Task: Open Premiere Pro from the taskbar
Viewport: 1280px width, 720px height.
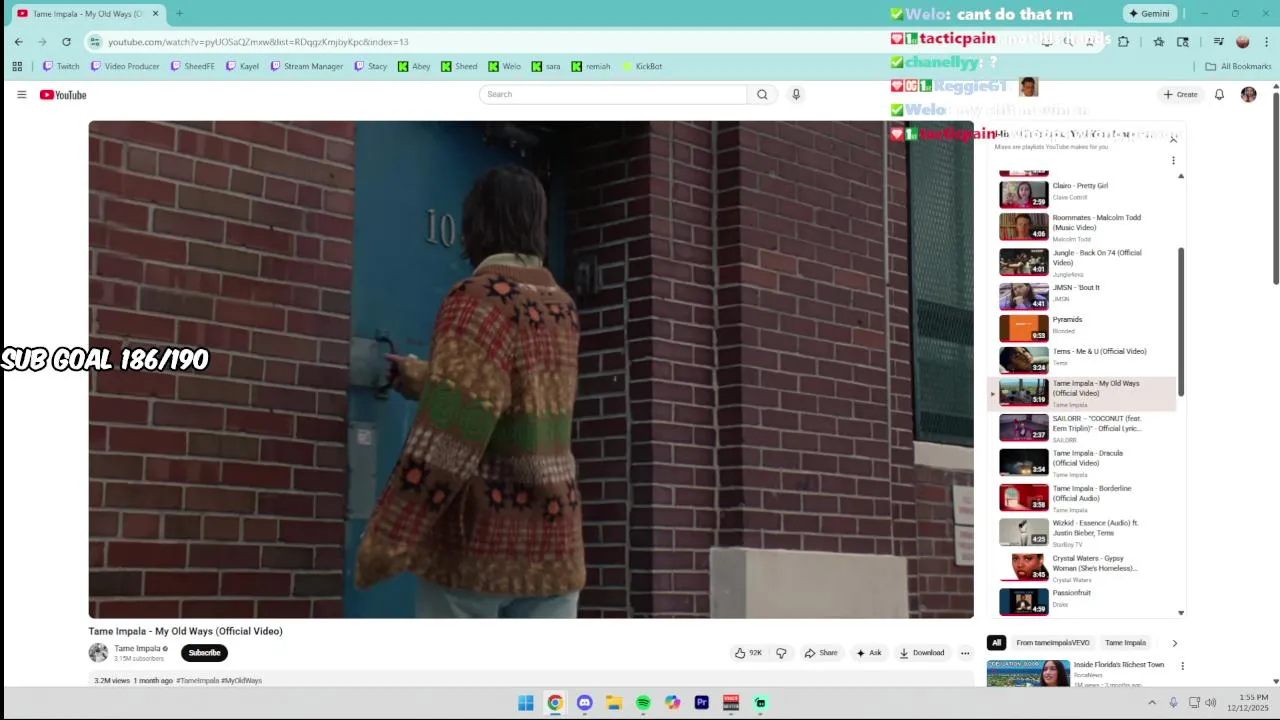Action: pos(701,703)
